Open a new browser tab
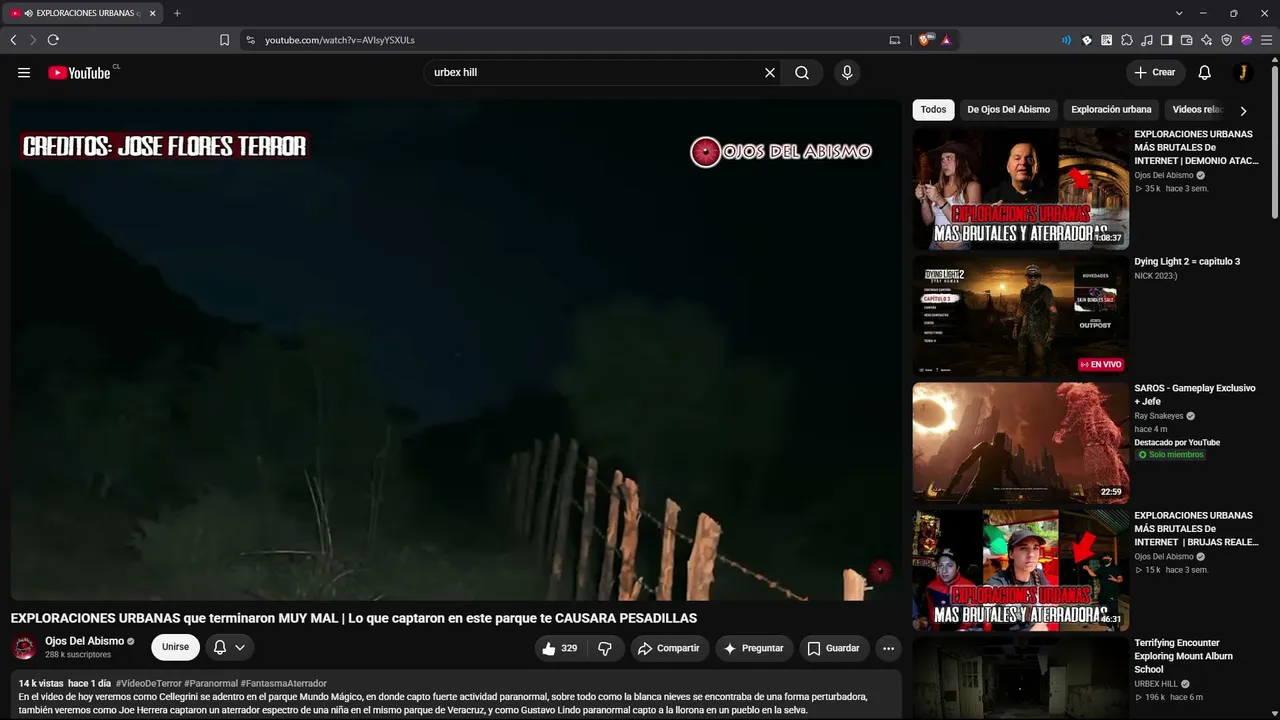1280x720 pixels. pos(177,13)
